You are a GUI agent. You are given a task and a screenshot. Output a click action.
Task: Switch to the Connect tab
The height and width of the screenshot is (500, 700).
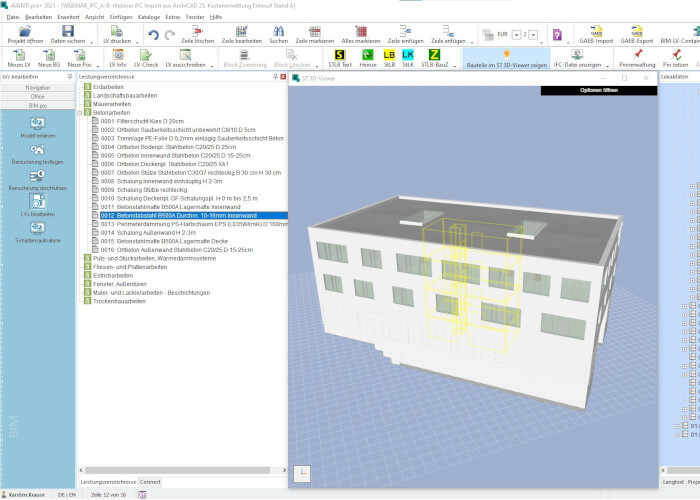pyautogui.click(x=150, y=482)
